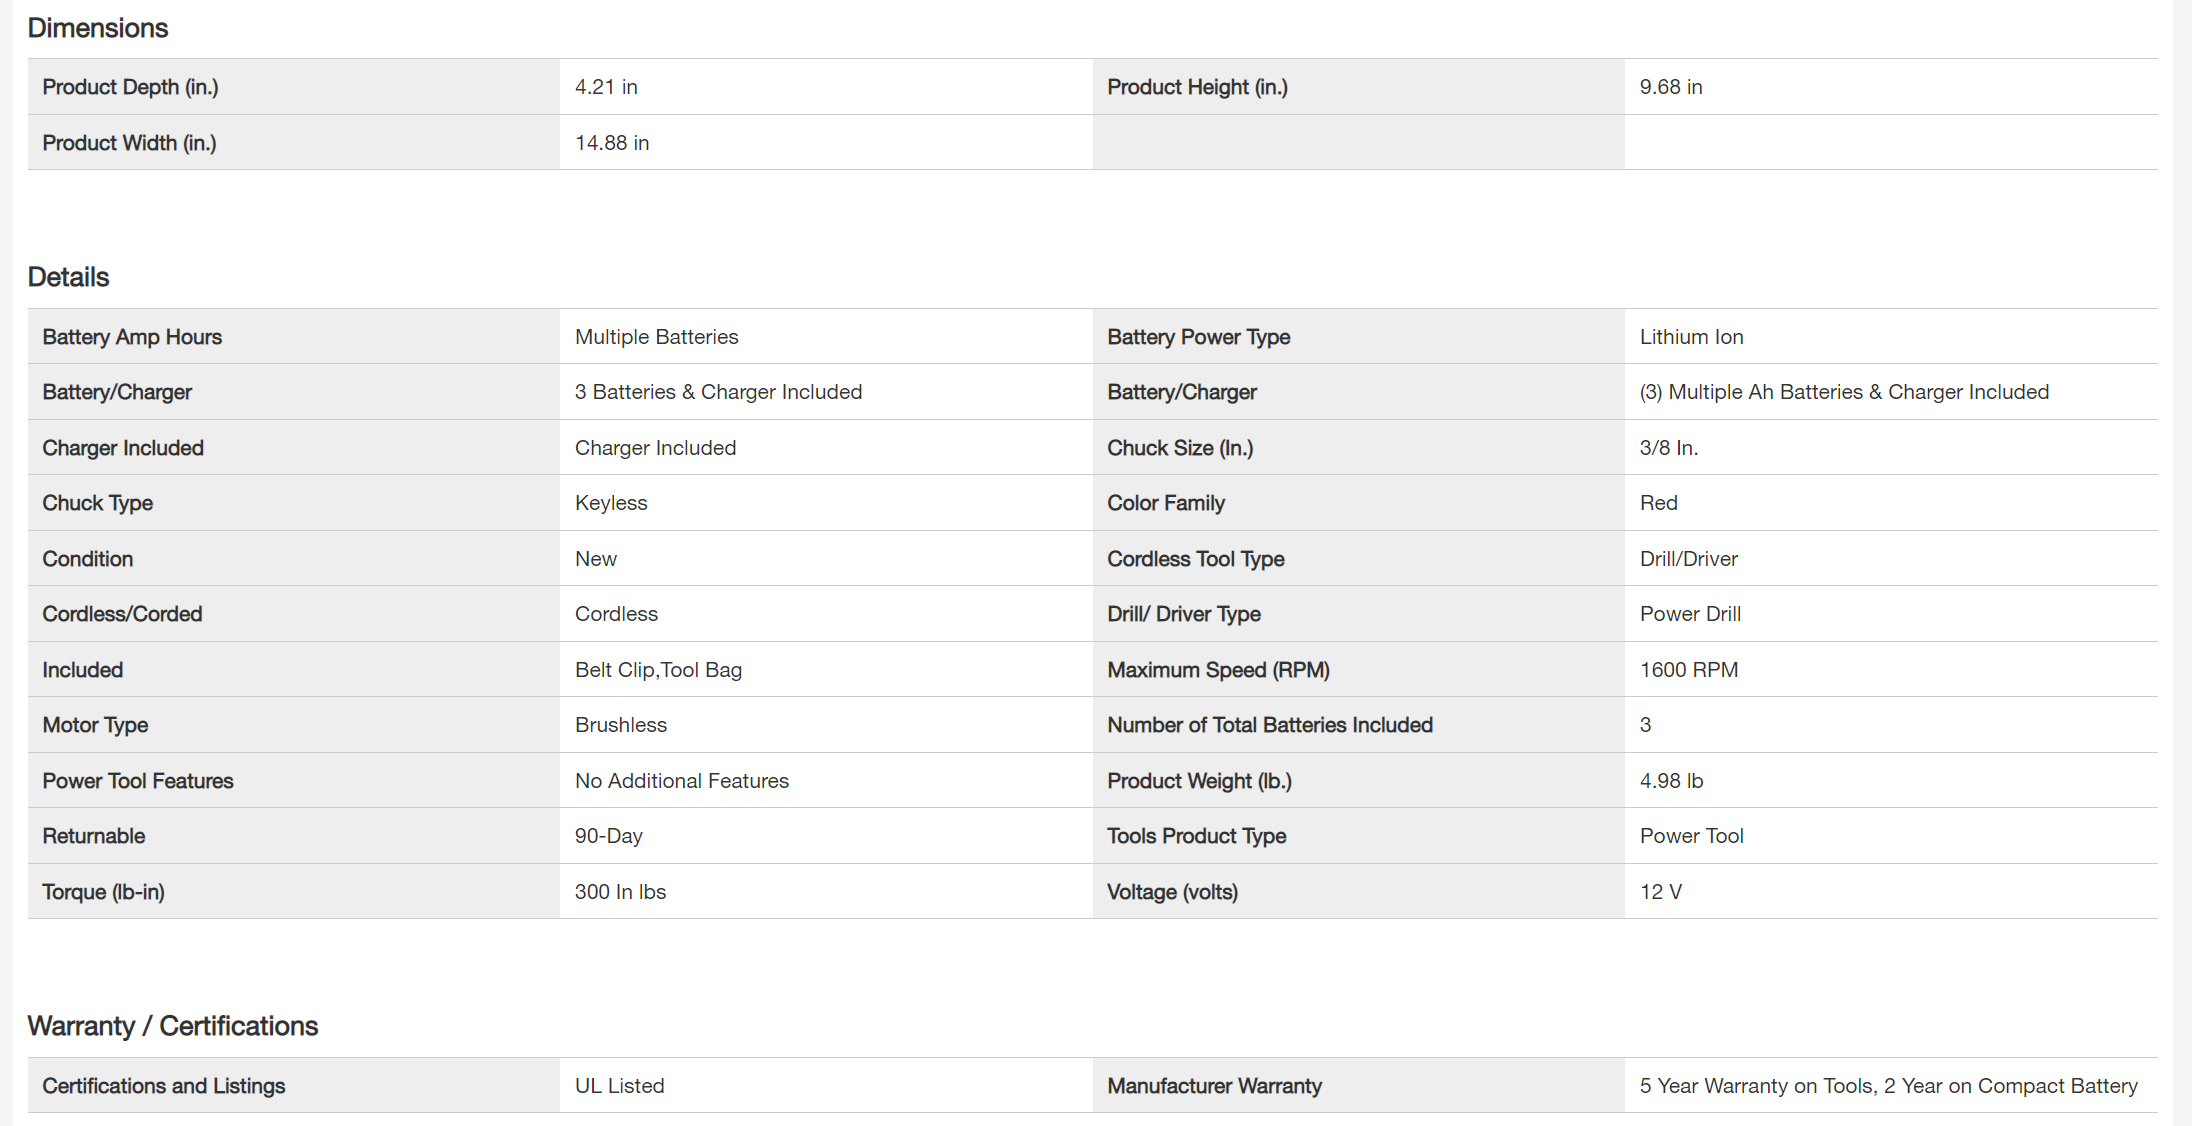Viewport: 2192px width, 1126px height.
Task: Click the Color Family label
Action: pyautogui.click(x=1166, y=503)
